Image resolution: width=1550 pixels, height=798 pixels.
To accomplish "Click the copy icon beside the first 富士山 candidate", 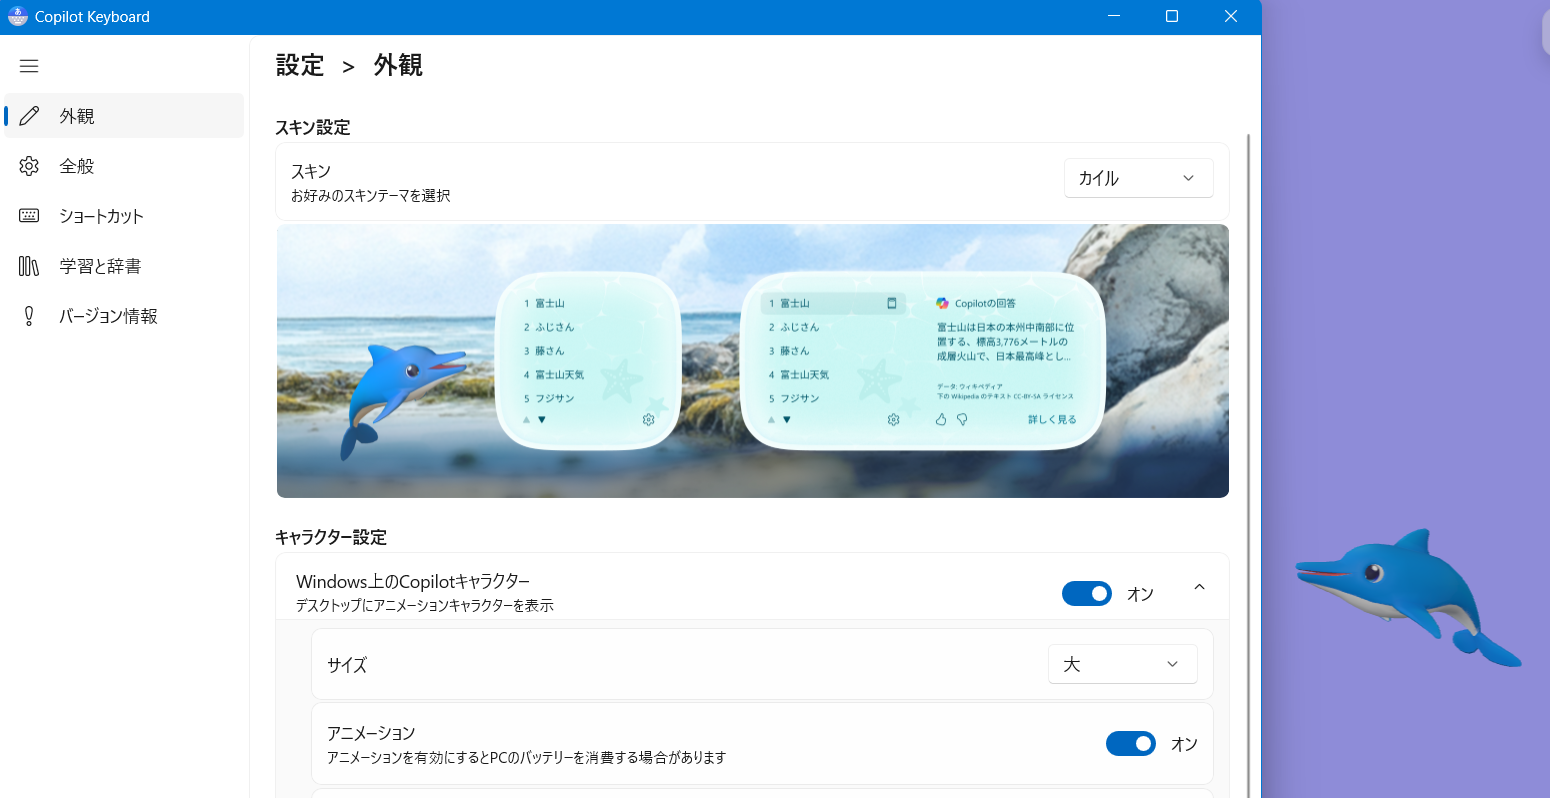I will [x=892, y=303].
